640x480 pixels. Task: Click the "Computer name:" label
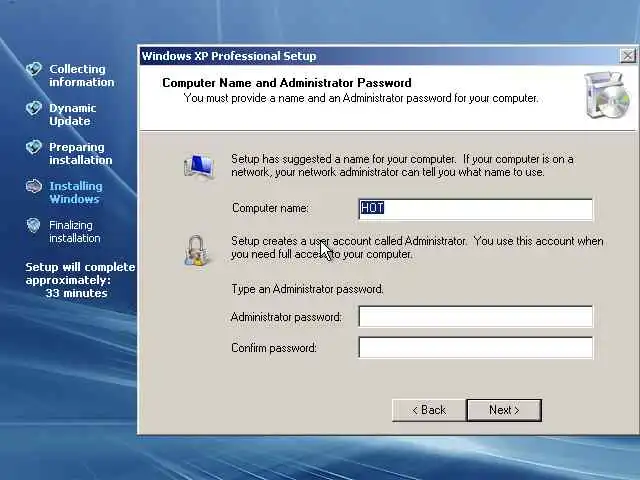270,208
